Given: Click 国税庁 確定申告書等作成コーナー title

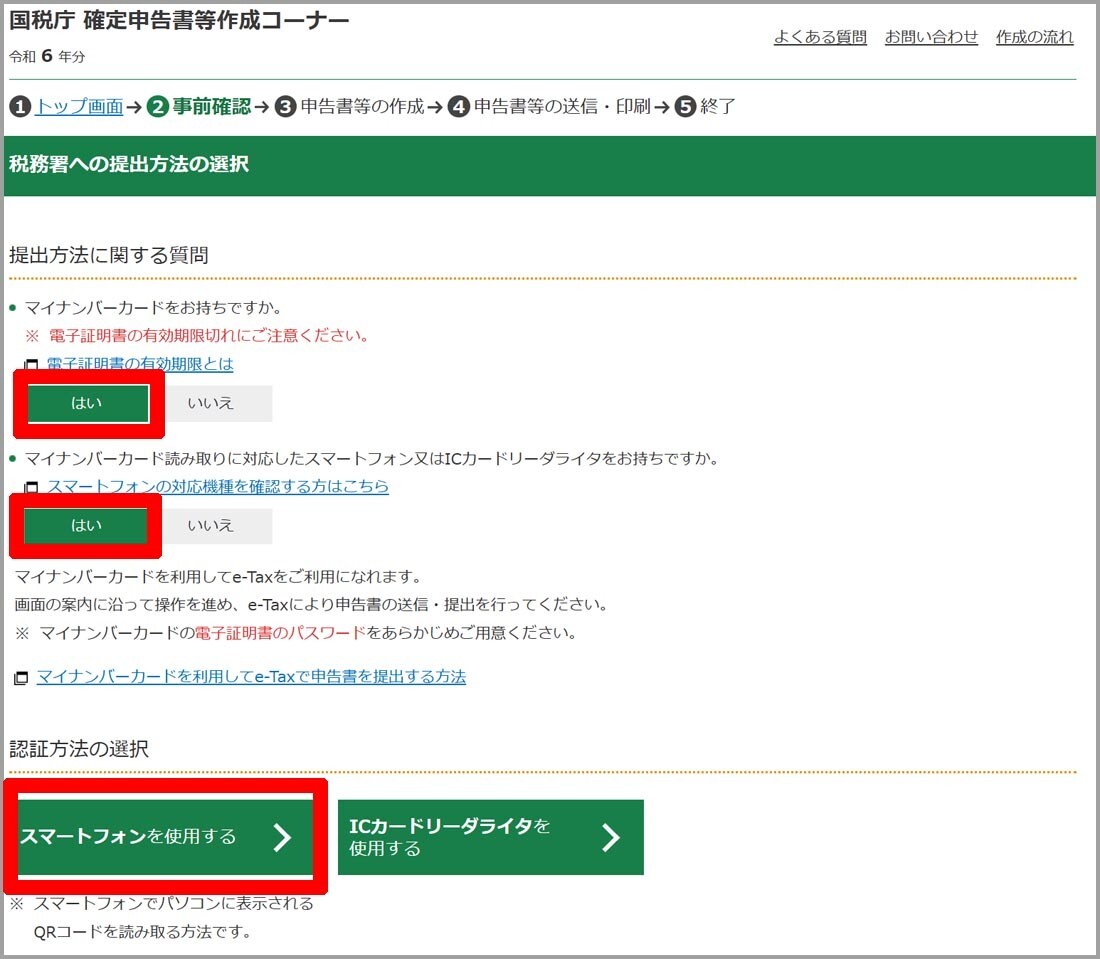Looking at the screenshot, I should pos(179,20).
